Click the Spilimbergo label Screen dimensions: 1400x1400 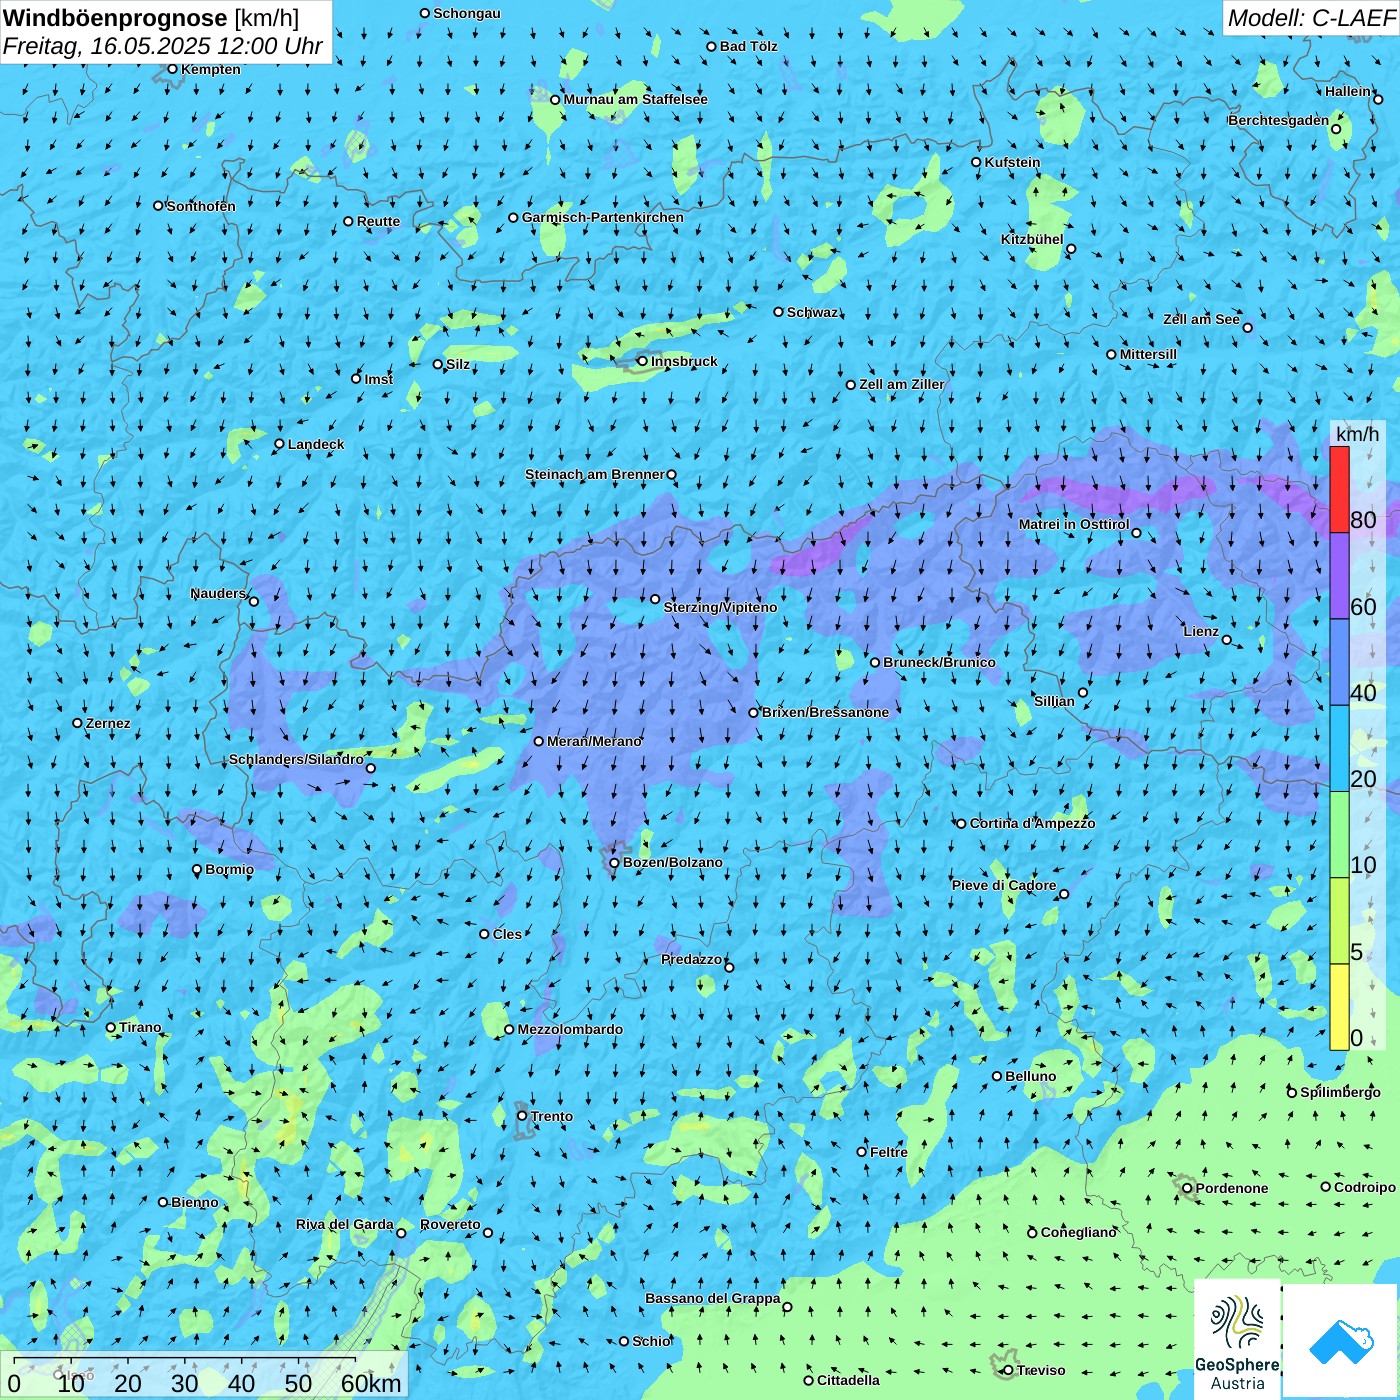point(1340,1092)
